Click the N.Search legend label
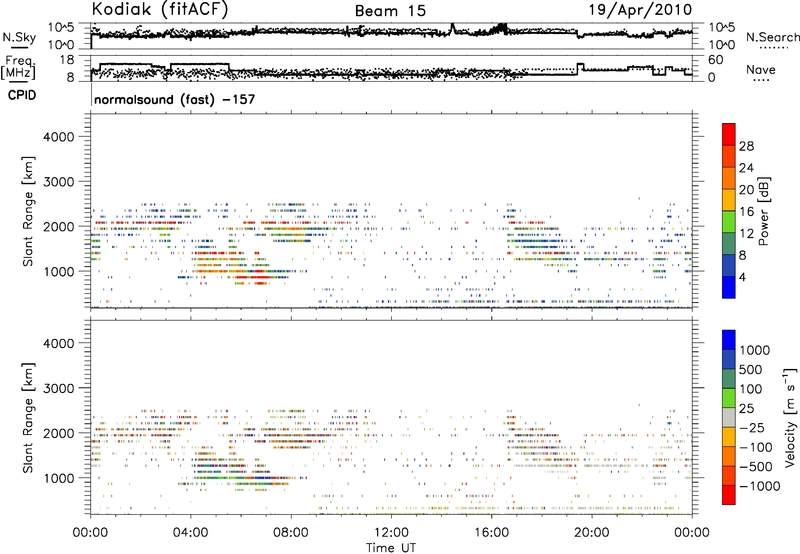 tap(772, 37)
